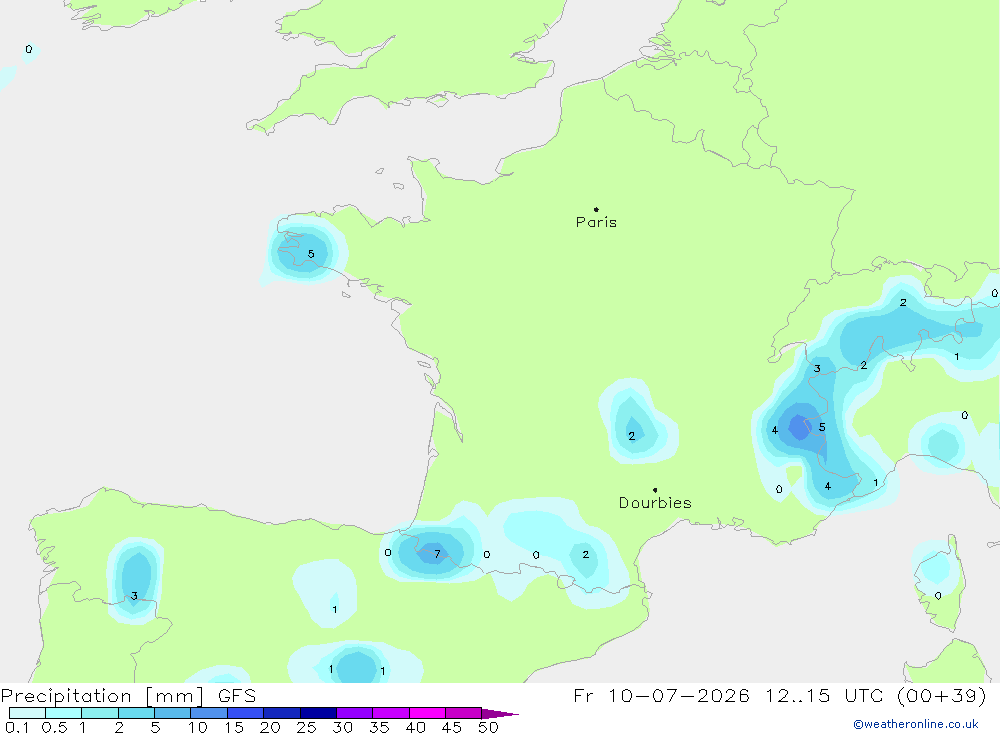Click the '35' legend scale label
This screenshot has height=733, width=1000.
coord(379,727)
